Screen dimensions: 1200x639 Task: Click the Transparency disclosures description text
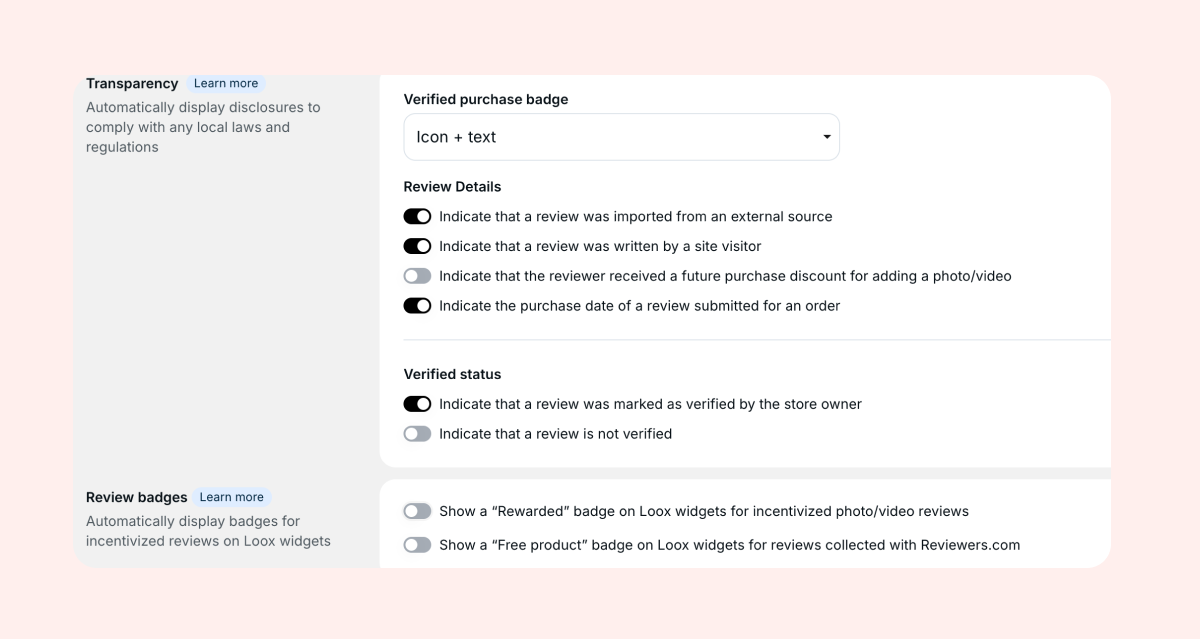[x=203, y=127]
